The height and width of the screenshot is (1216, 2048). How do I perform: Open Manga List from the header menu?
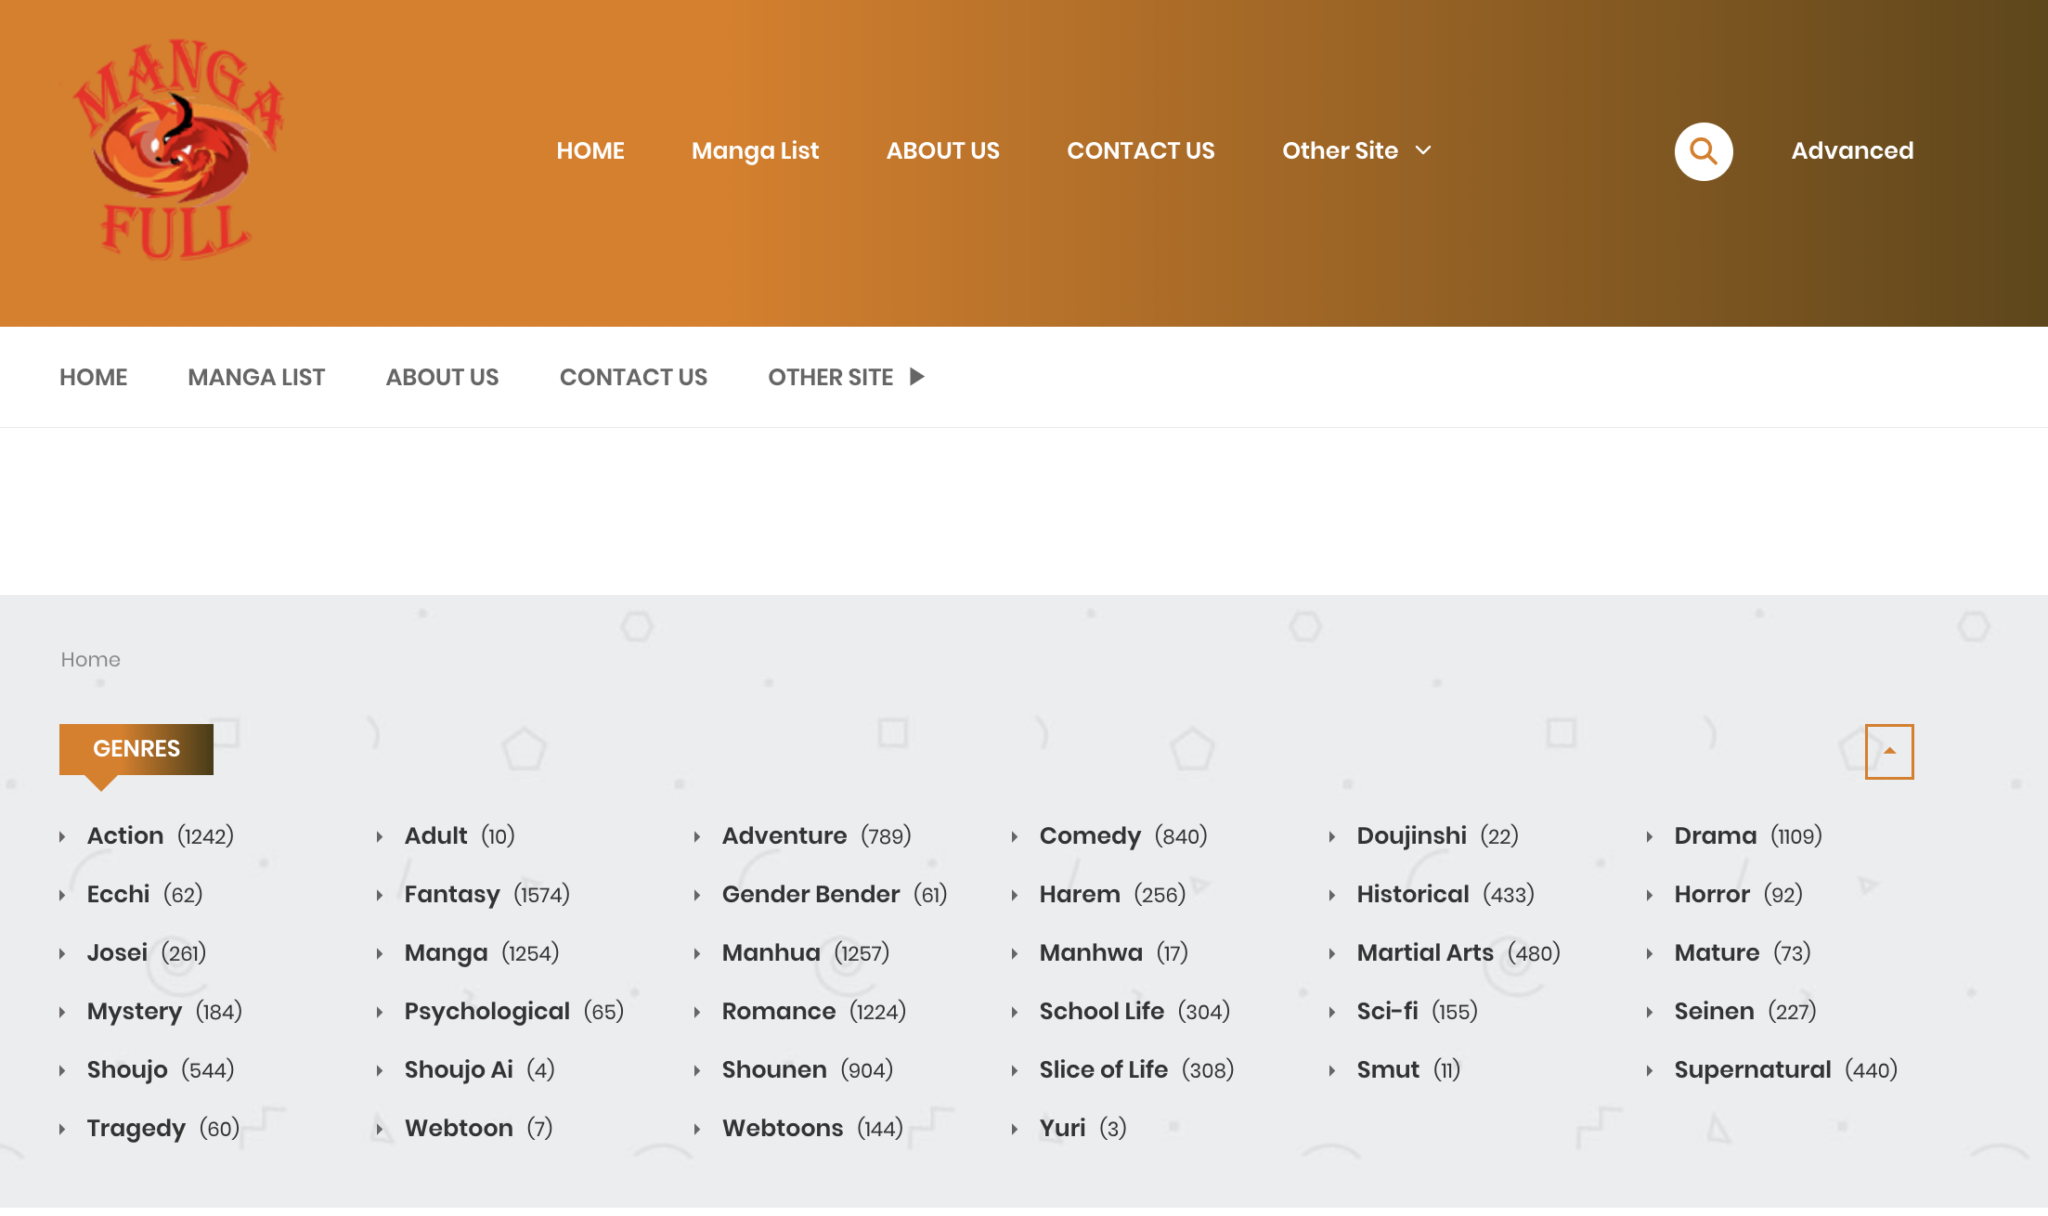755,151
